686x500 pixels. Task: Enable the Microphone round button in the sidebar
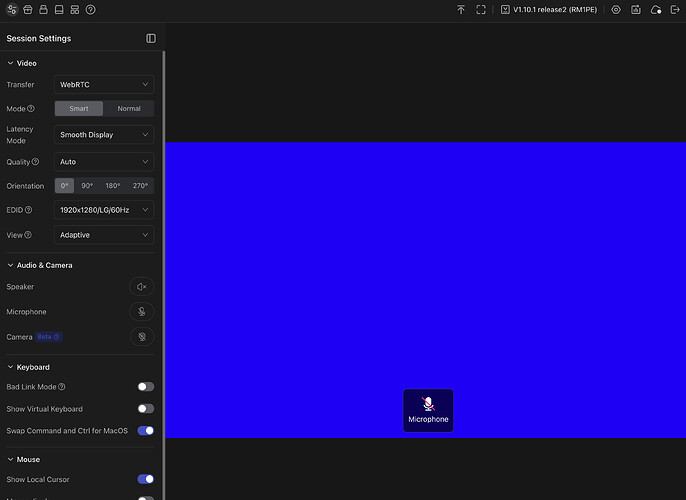(141, 312)
